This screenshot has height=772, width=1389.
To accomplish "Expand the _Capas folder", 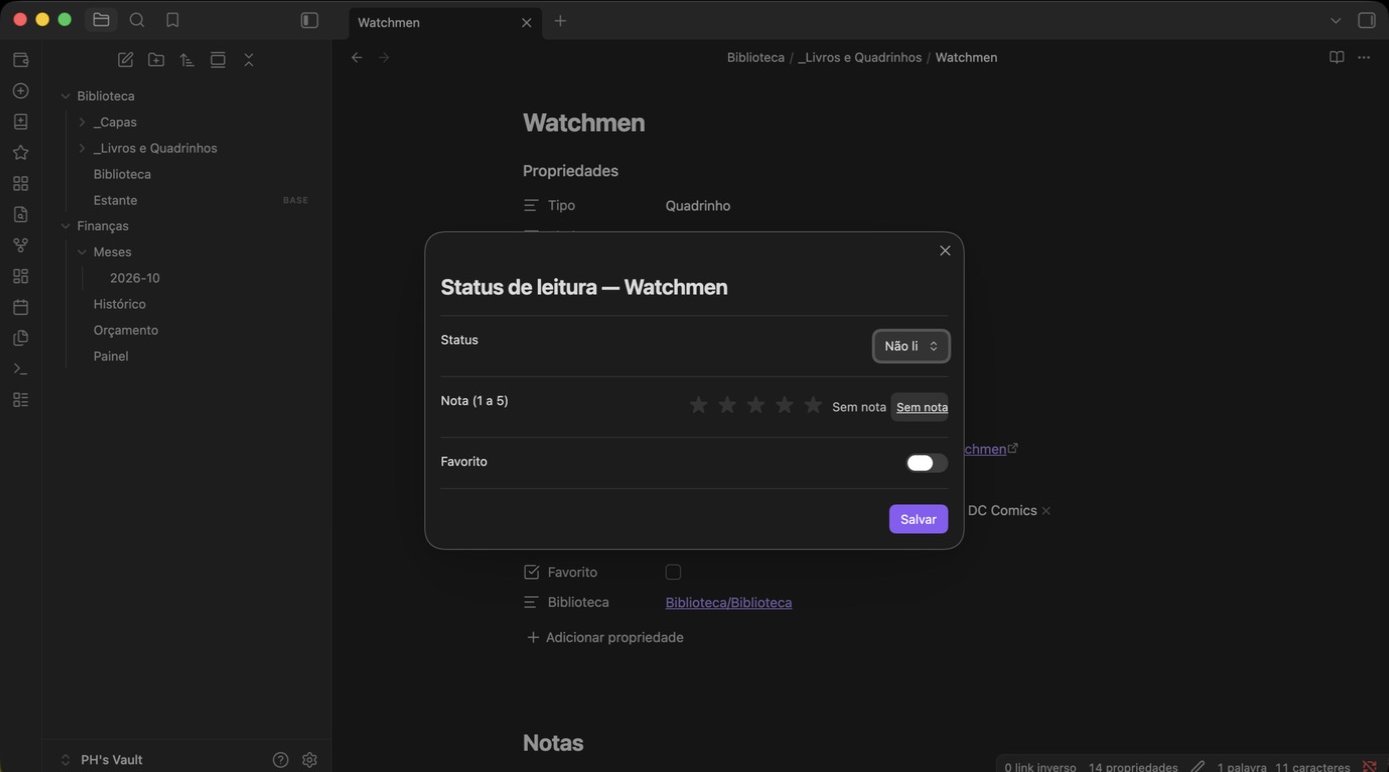I will [82, 122].
